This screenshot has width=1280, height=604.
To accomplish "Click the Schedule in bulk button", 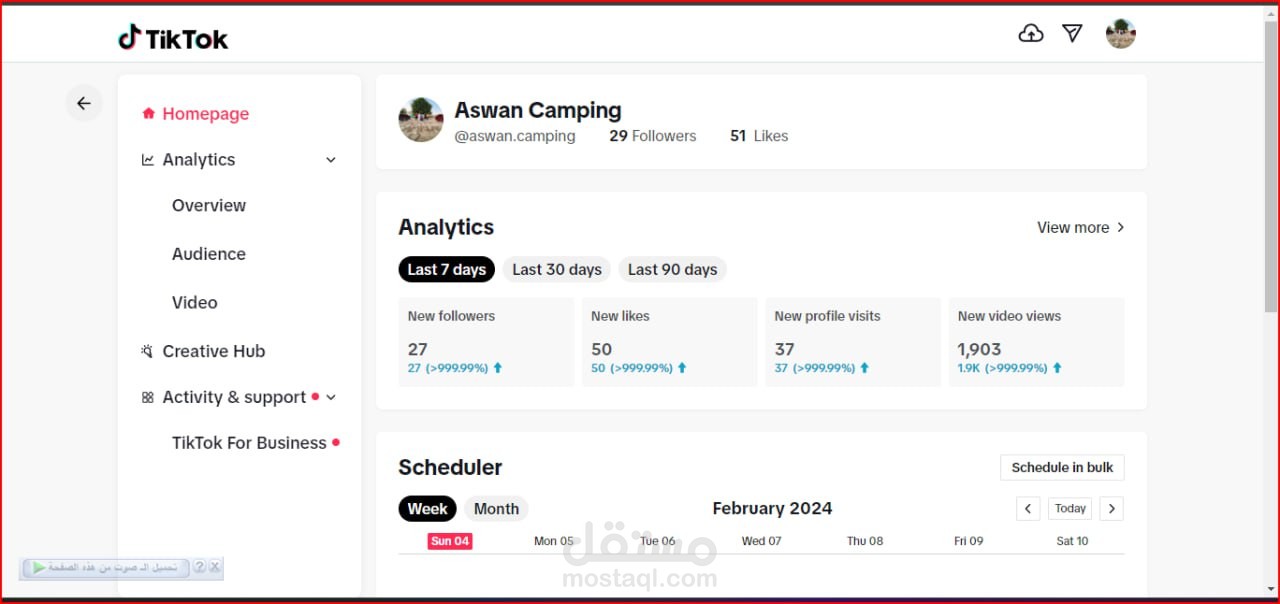I will (1062, 467).
